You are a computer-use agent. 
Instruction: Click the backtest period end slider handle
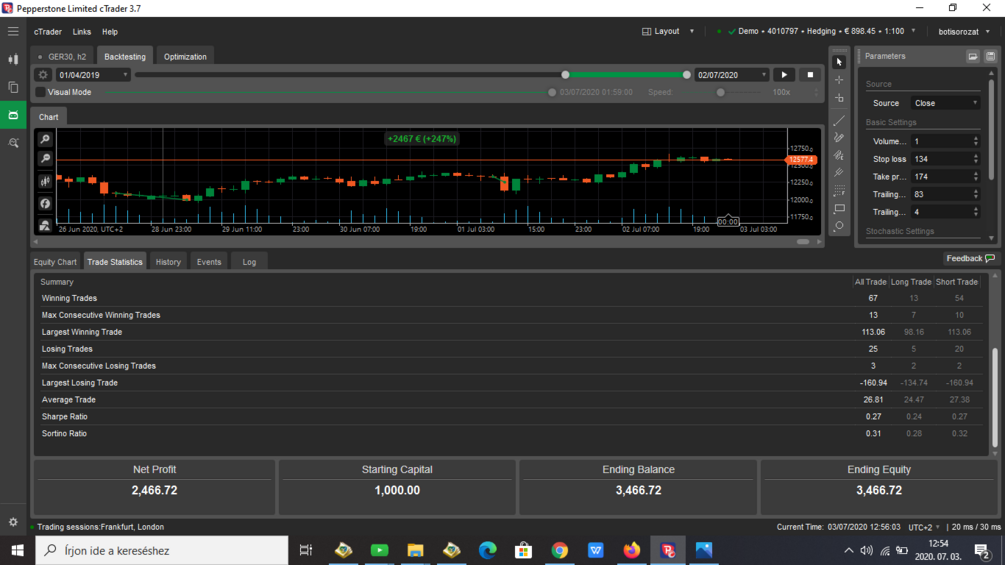click(686, 75)
